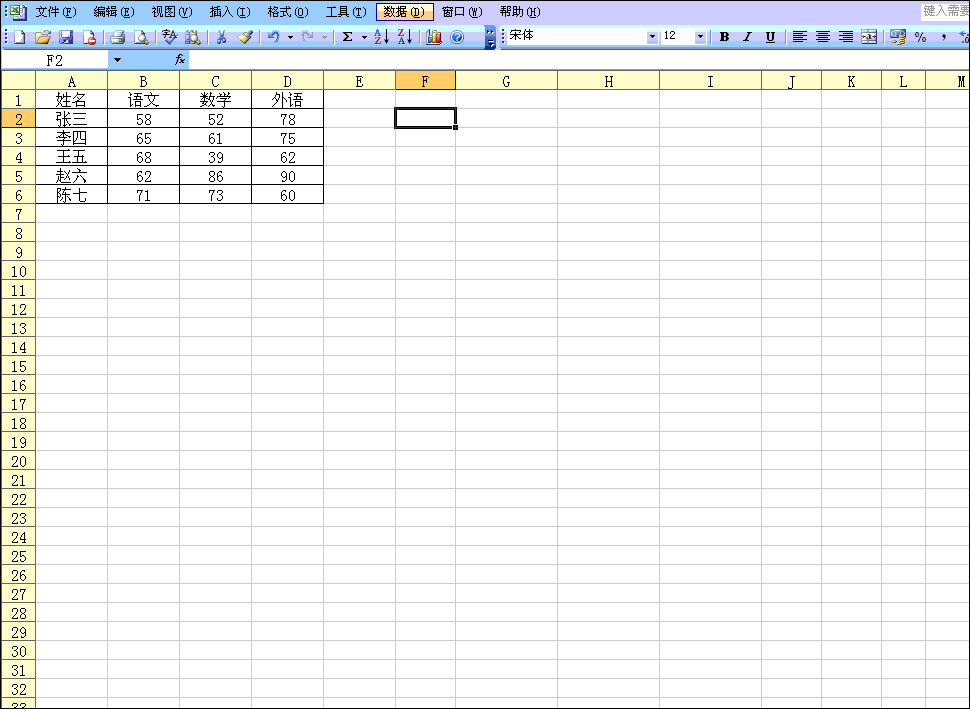Screen dimensions: 970x709
Task: Toggle Bold formatting
Action: click(x=724, y=37)
